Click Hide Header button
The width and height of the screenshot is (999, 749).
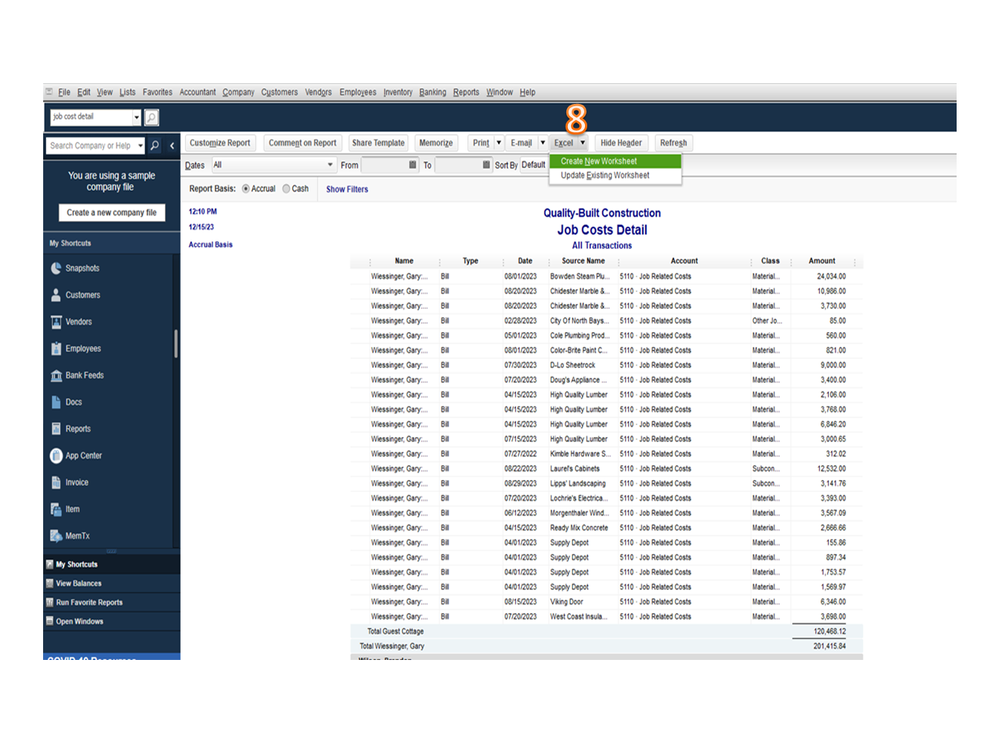(621, 143)
